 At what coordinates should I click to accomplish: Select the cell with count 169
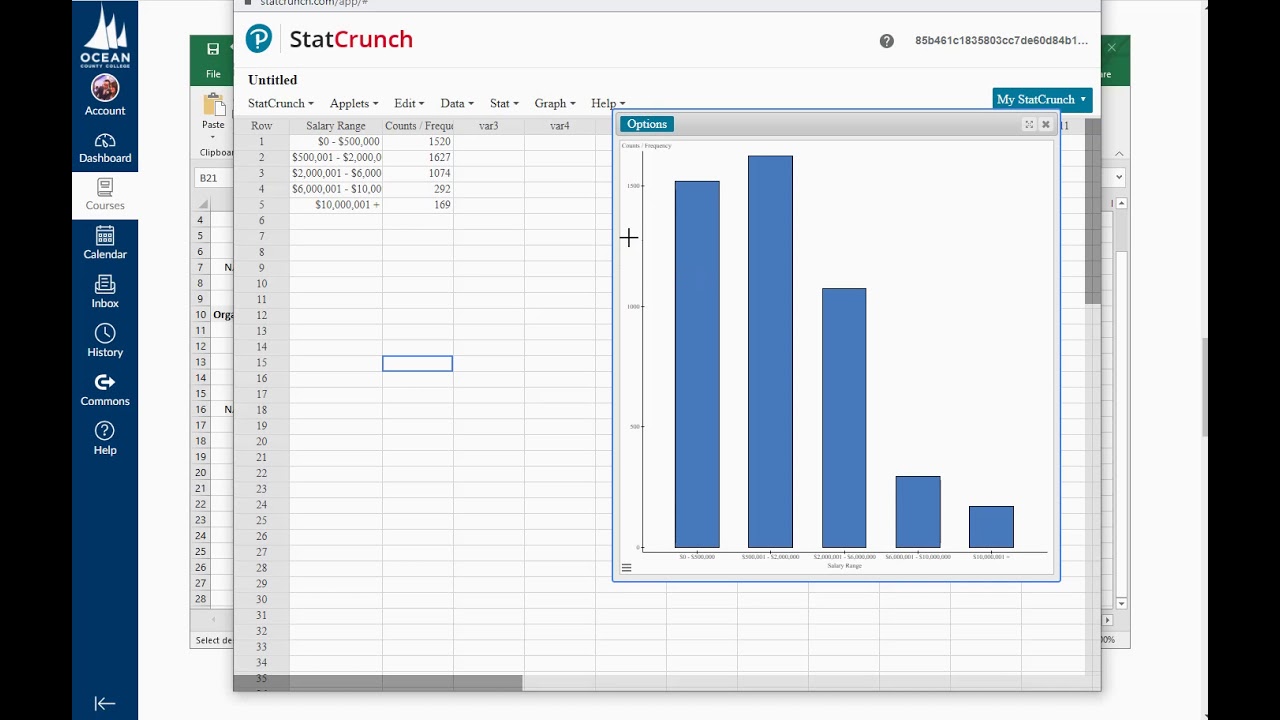click(418, 205)
